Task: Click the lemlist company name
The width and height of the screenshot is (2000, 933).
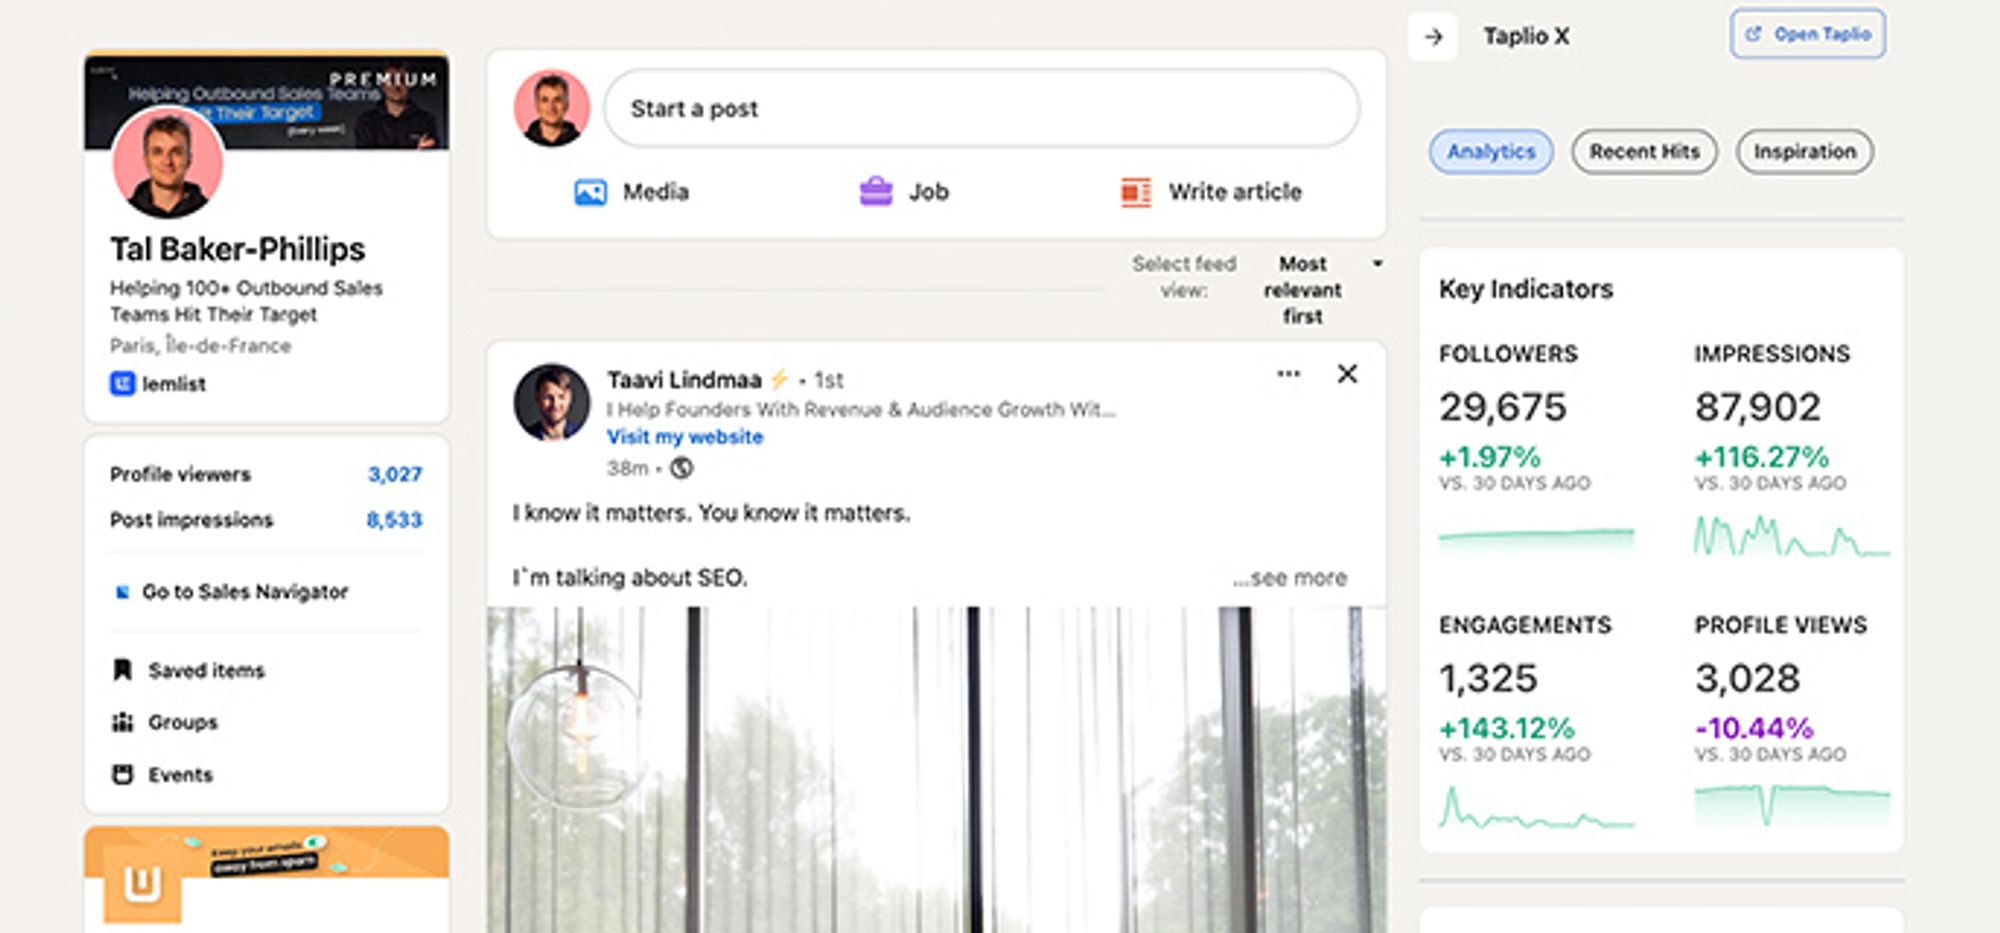Action: coord(174,384)
